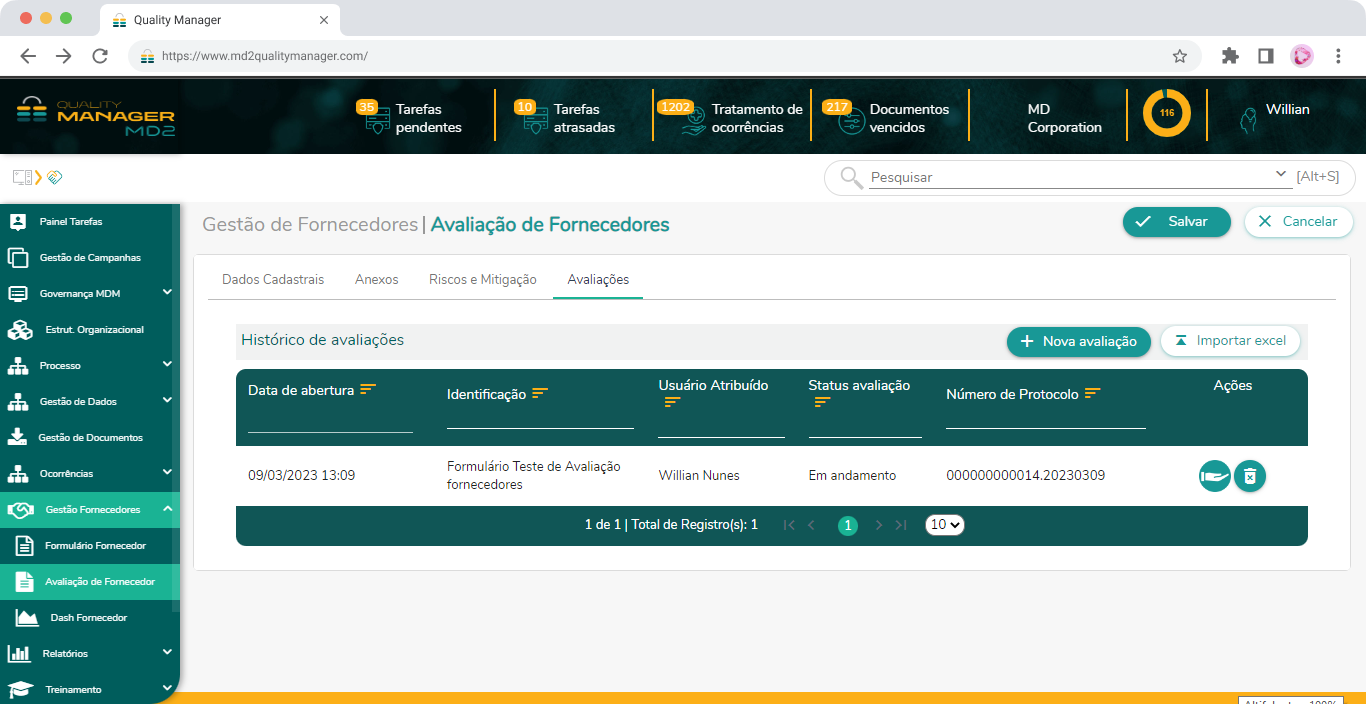Click the Salvar button
Screen dimensions: 1366x704
1176,223
